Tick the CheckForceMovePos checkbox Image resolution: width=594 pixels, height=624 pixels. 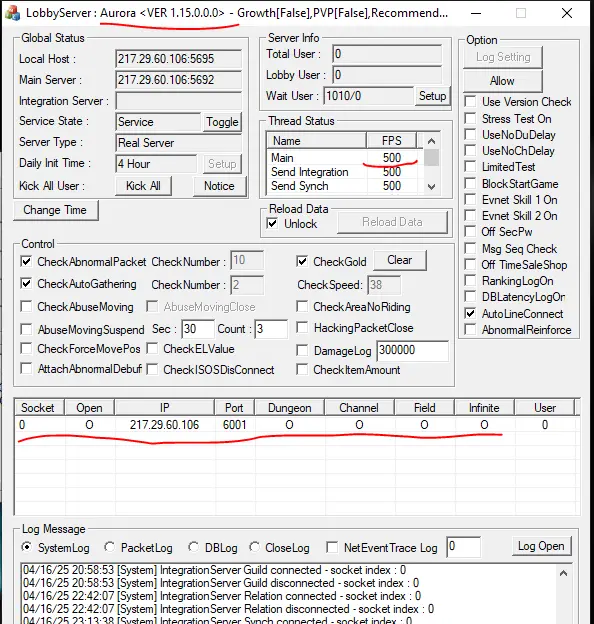tap(26, 349)
